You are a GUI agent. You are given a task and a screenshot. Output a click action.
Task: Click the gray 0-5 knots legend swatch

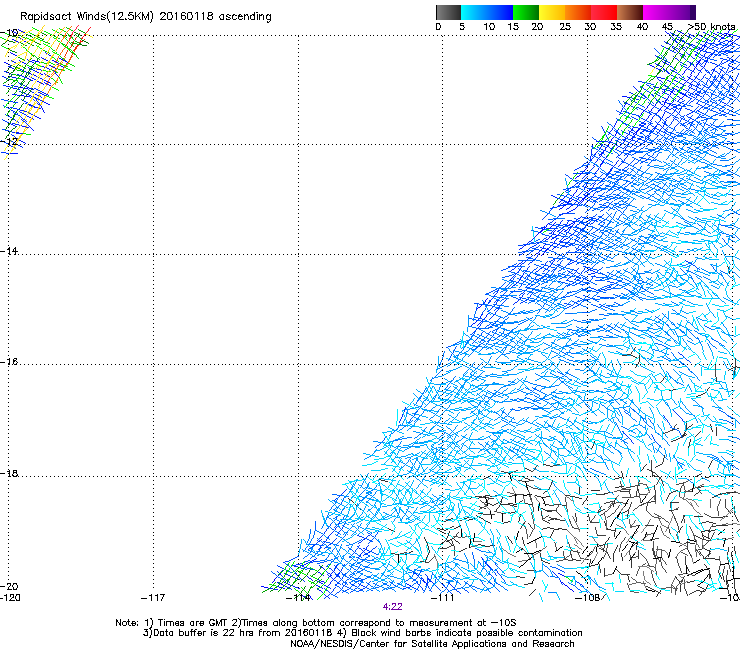coord(448,12)
